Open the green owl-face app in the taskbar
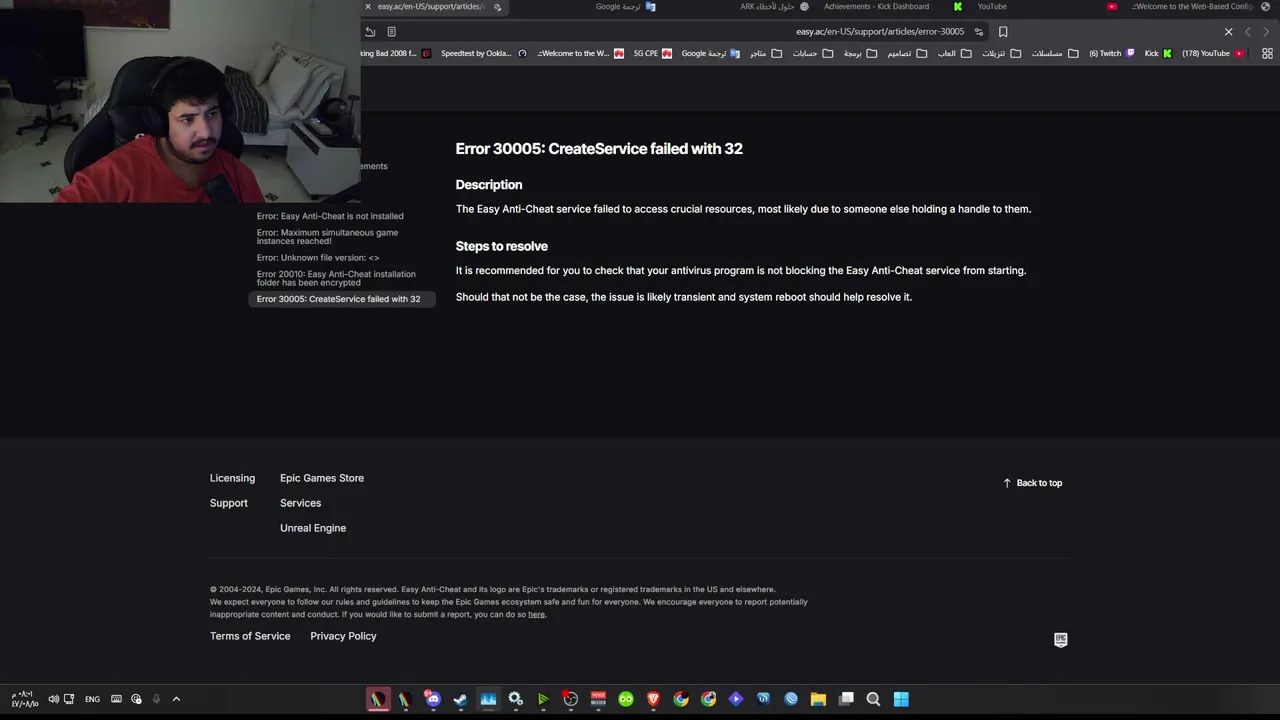1280x720 pixels. (x=626, y=699)
